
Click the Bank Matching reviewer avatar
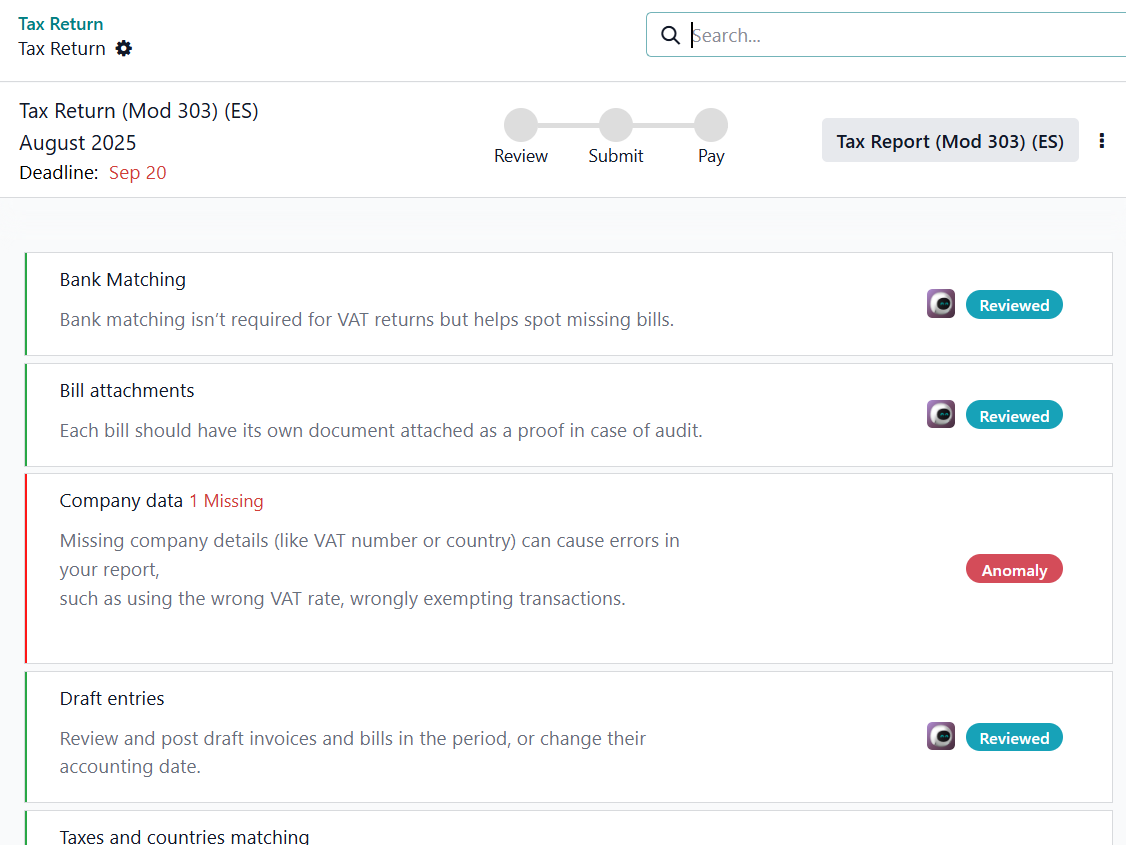point(940,304)
